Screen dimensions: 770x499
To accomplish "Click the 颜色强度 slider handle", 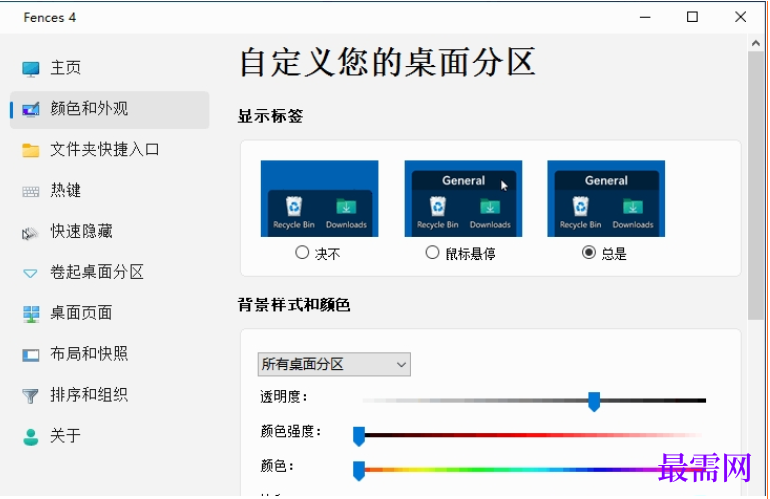I will (359, 436).
